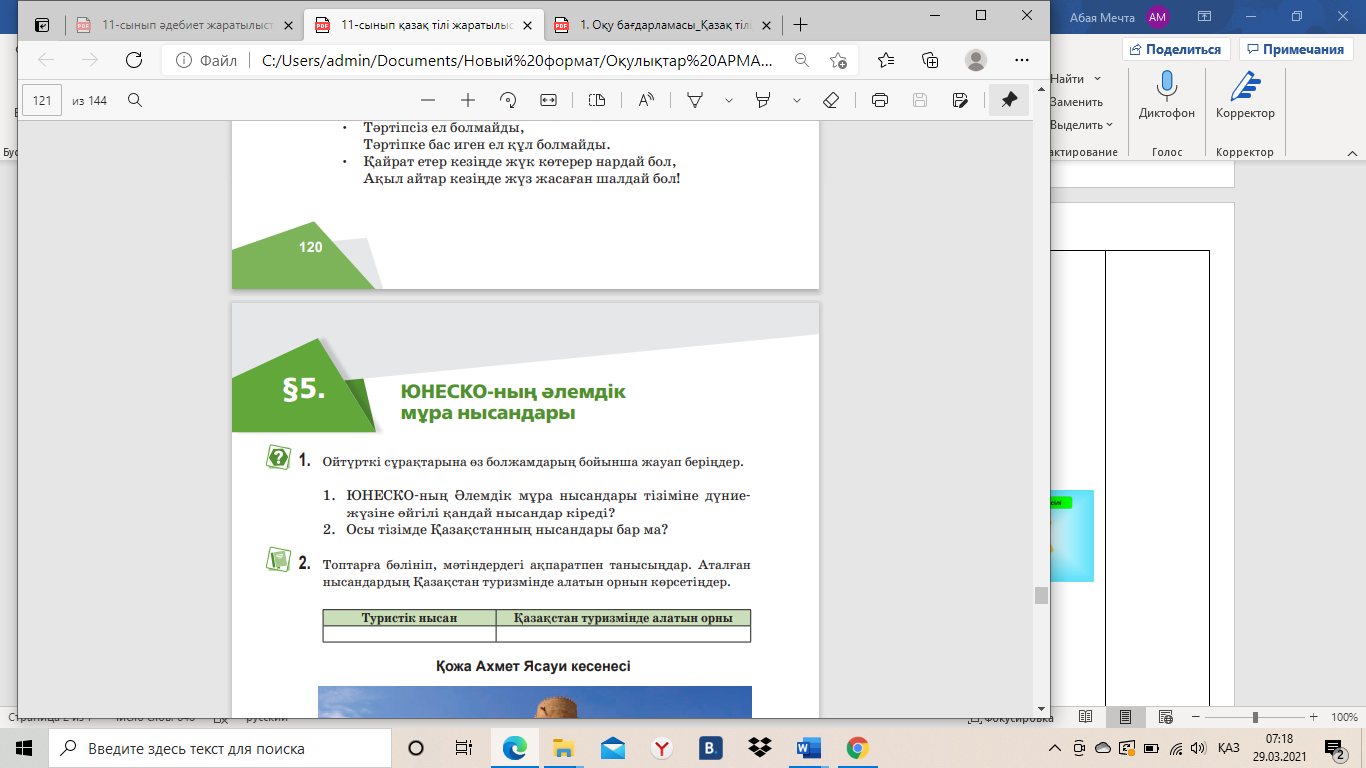Click the 100% zoom level in Word

(1344, 717)
